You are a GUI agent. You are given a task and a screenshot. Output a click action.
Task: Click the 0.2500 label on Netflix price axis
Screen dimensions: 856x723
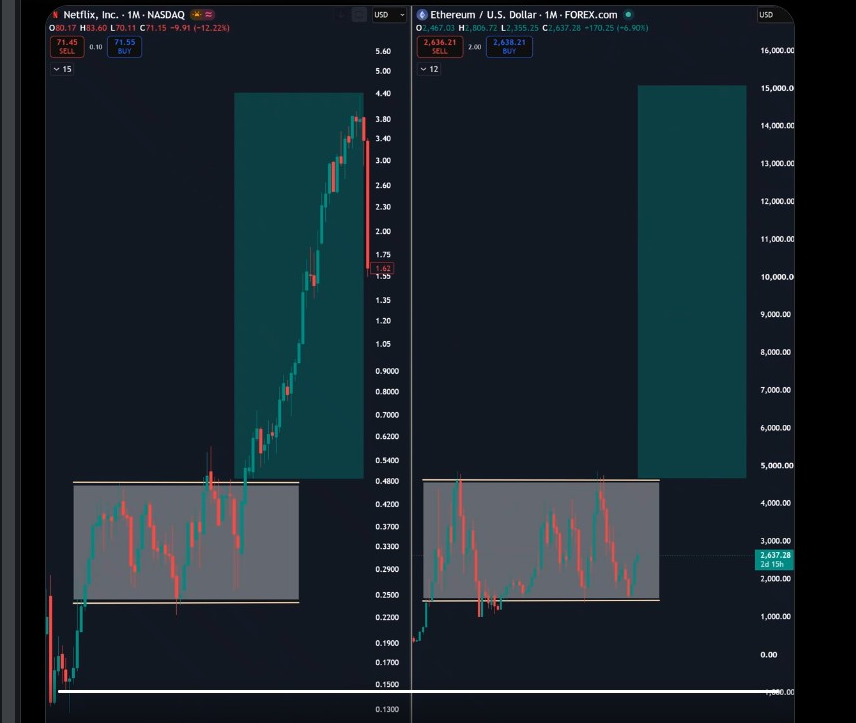(x=387, y=595)
